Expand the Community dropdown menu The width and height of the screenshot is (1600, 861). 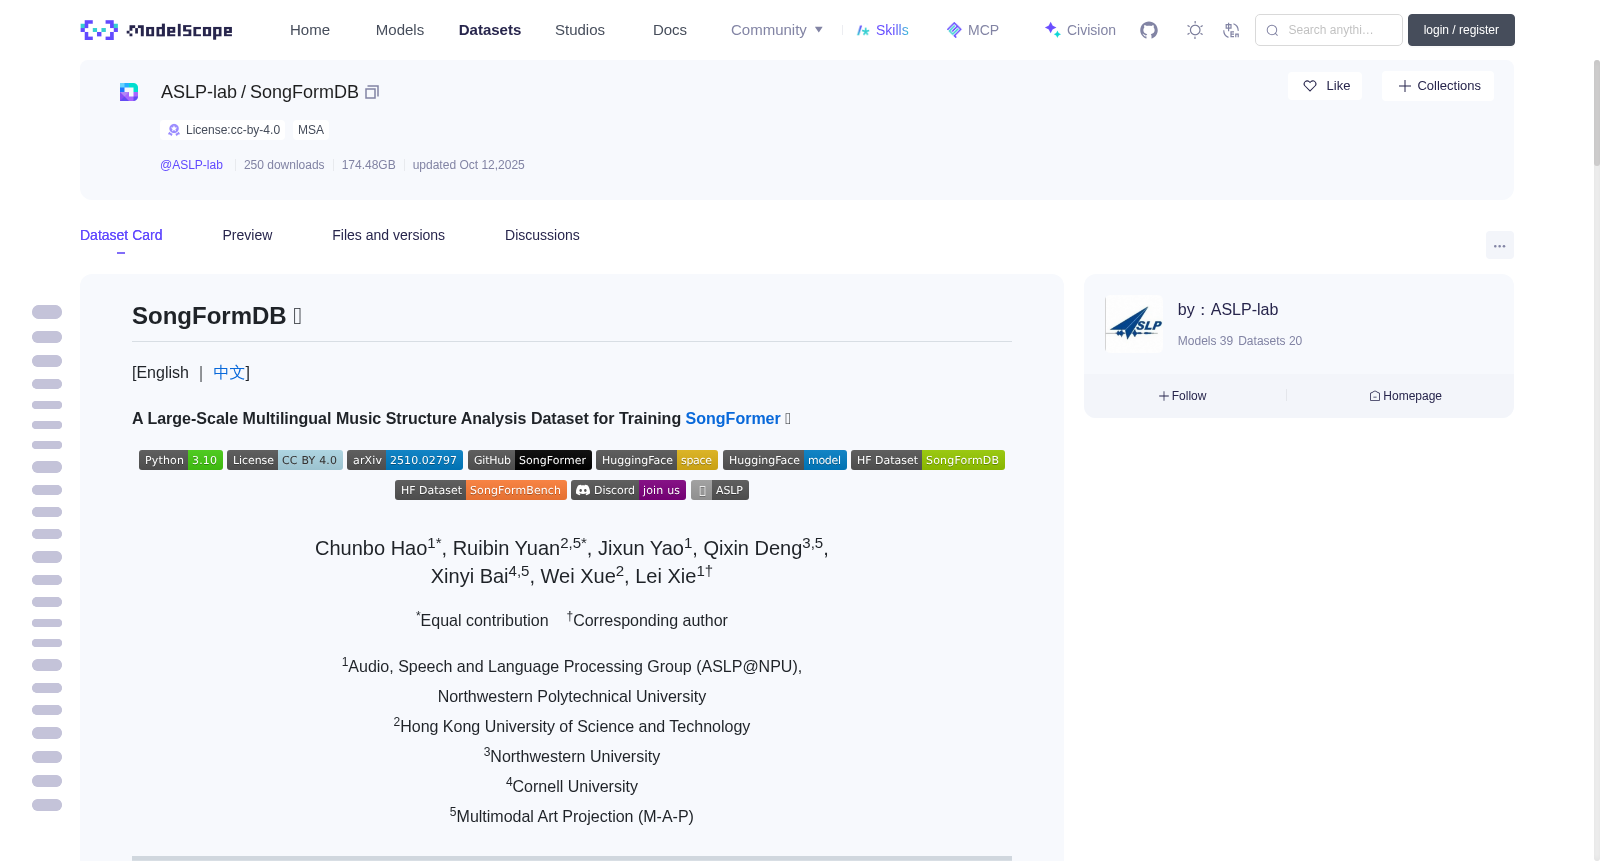[777, 30]
